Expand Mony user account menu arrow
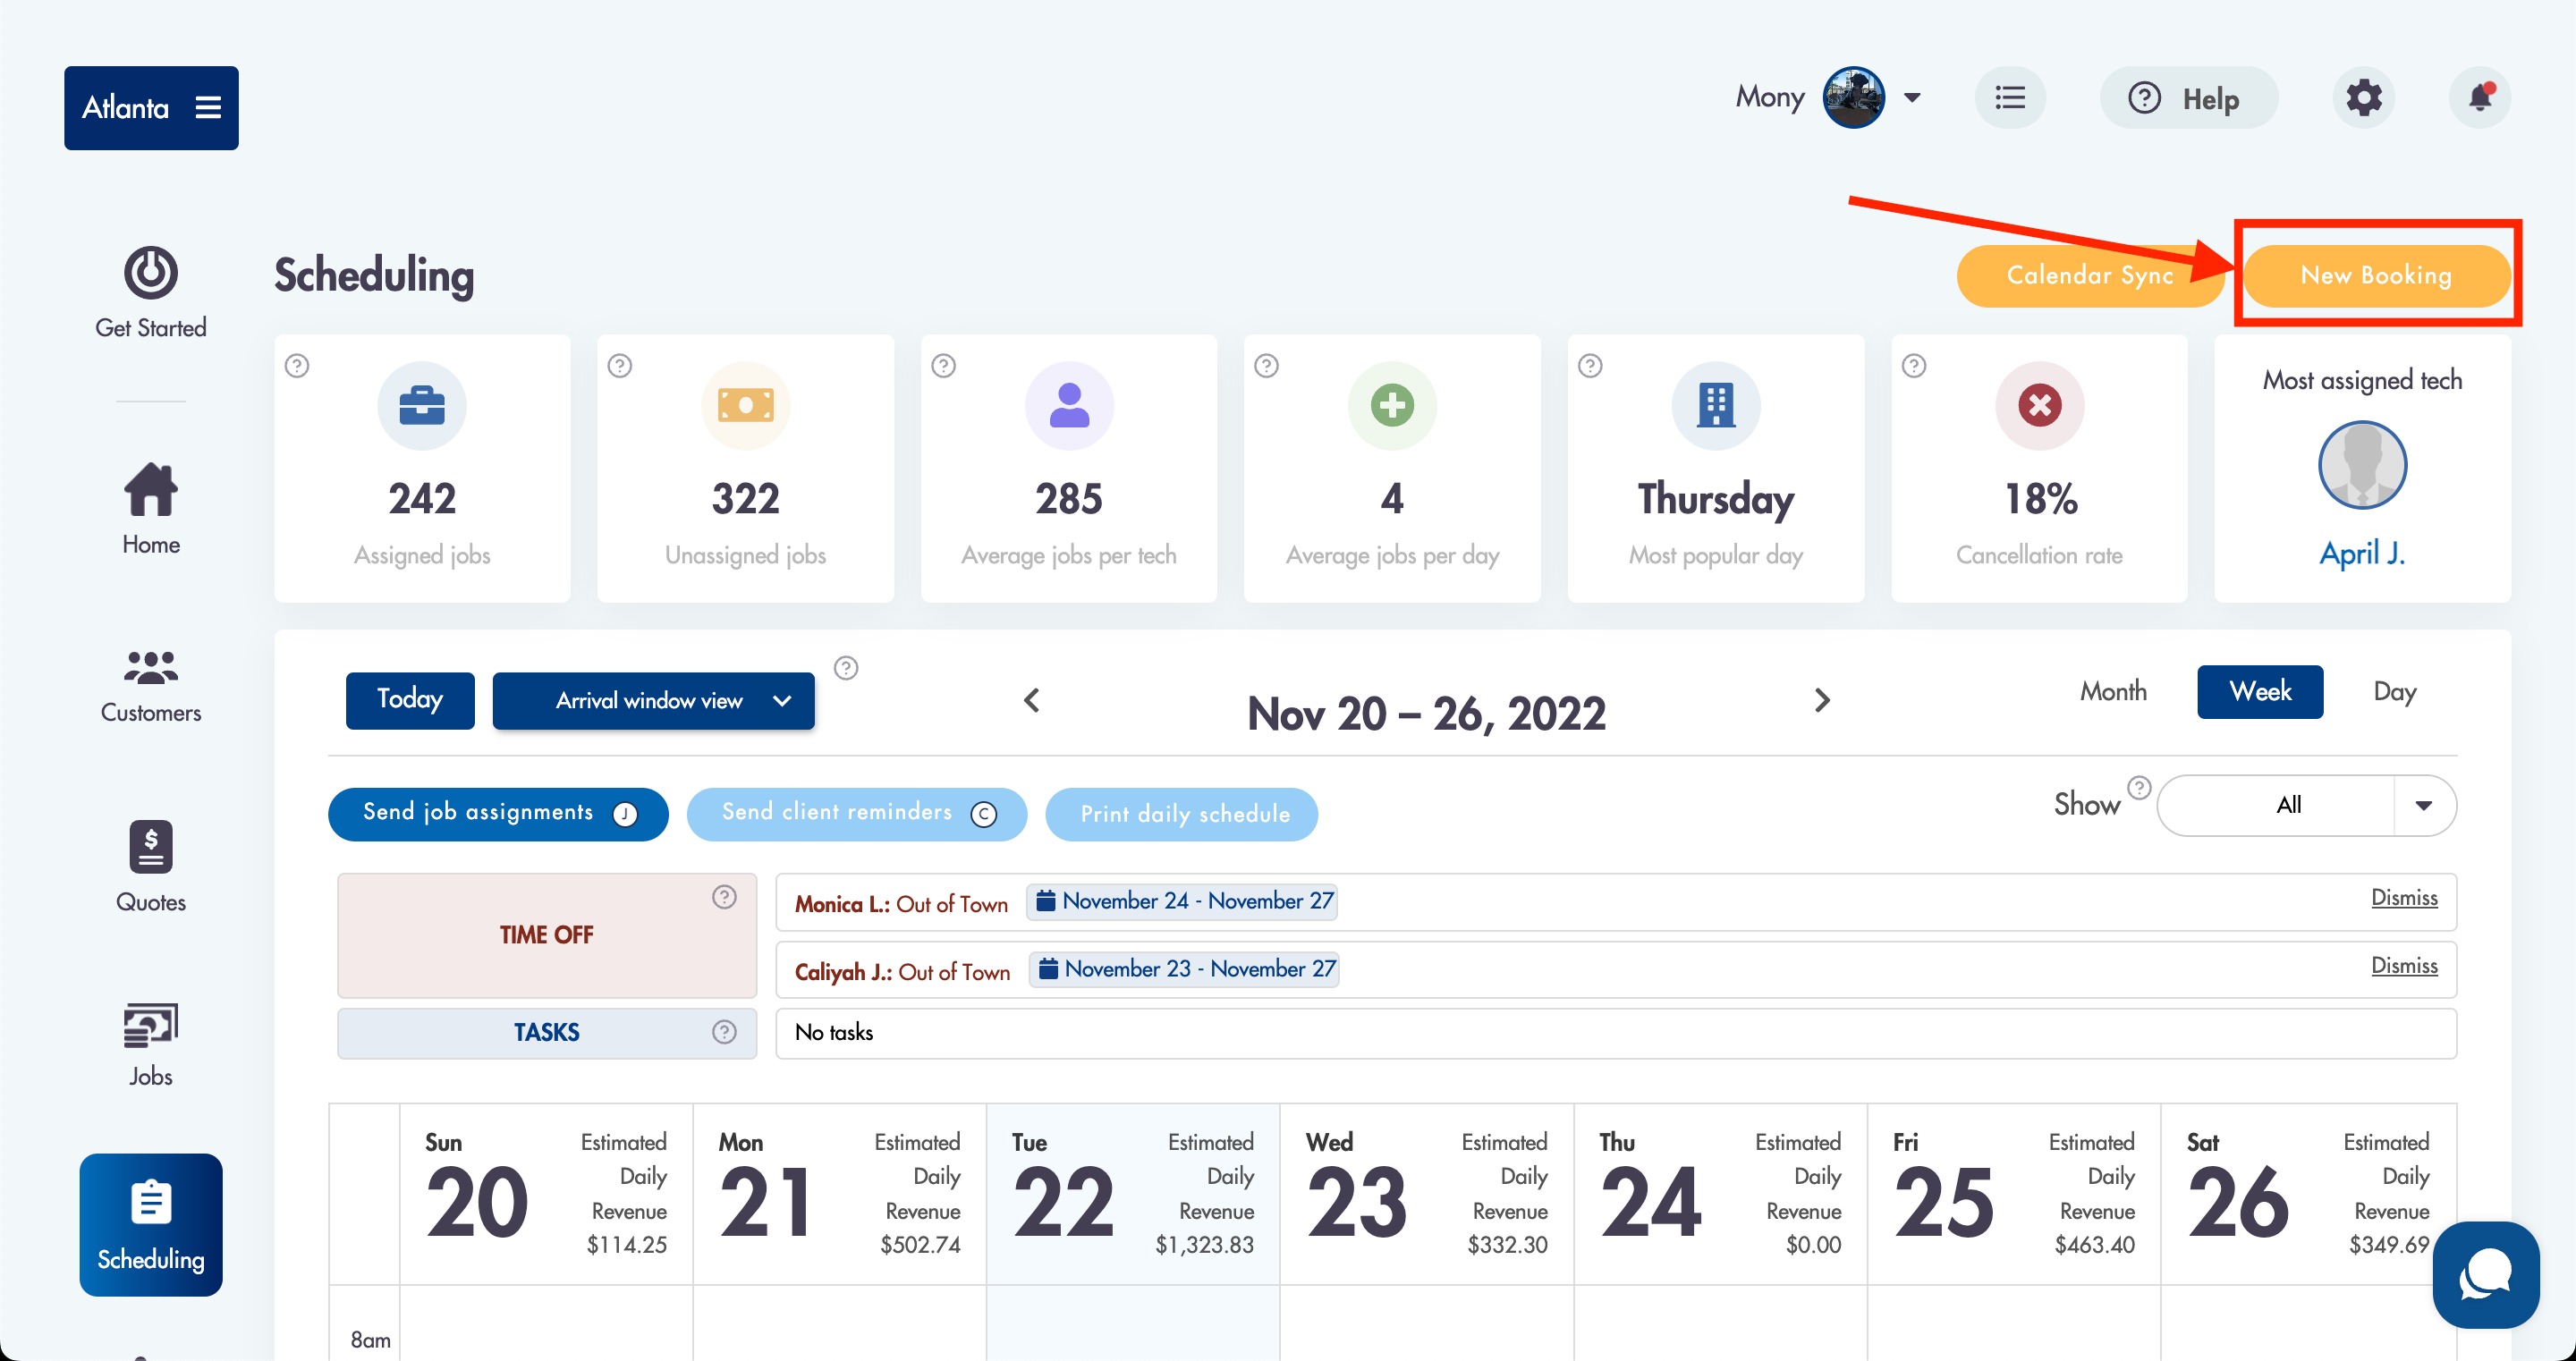 click(x=1912, y=98)
